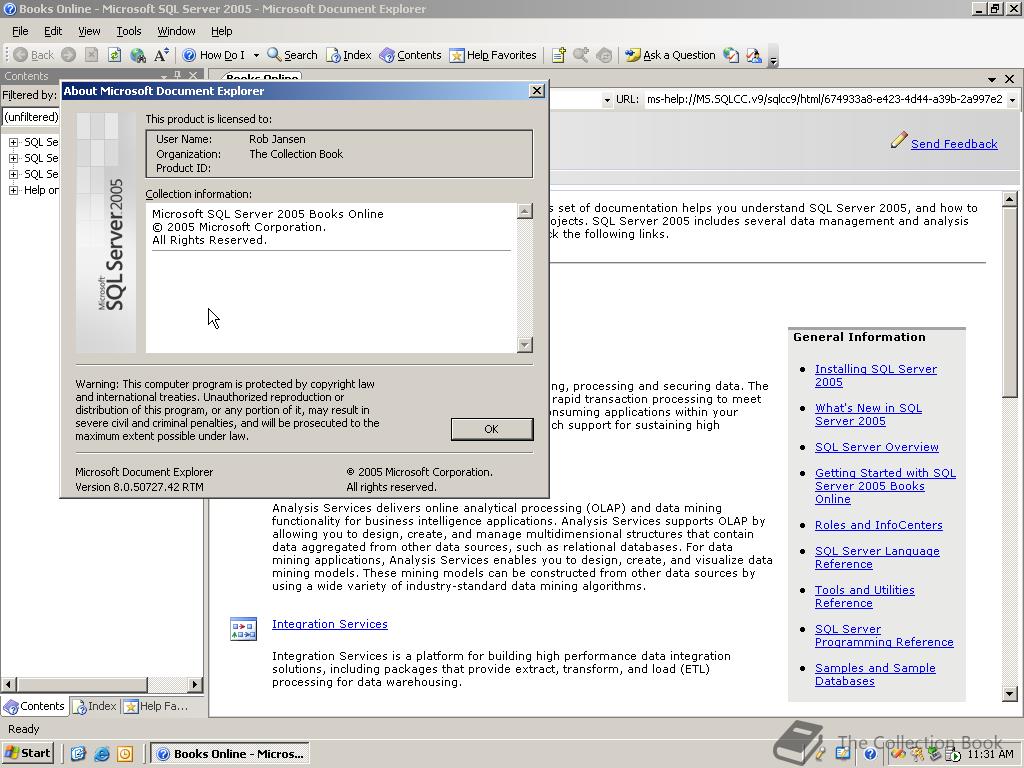Image resolution: width=1024 pixels, height=768 pixels.
Task: Close the About Microsoft Document Explorer dialog
Action: click(x=537, y=91)
